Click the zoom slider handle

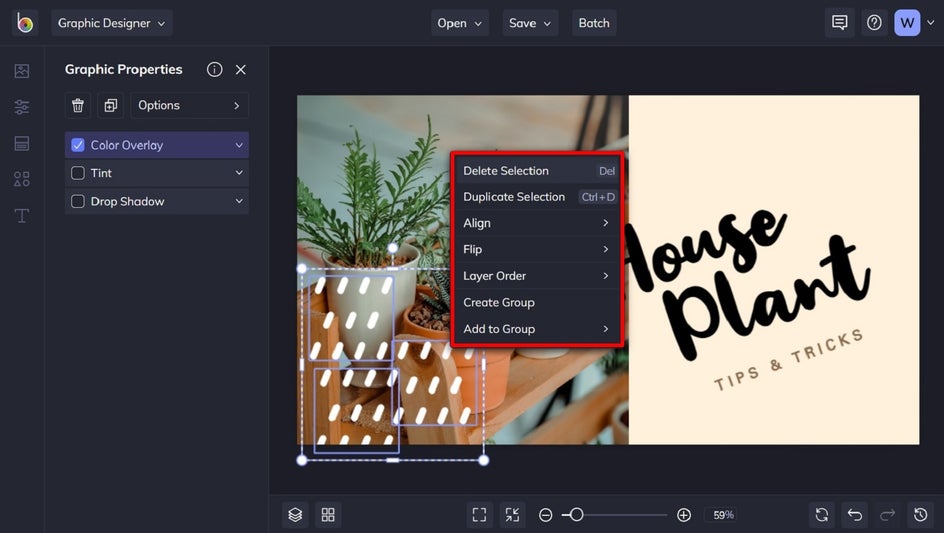(x=576, y=515)
